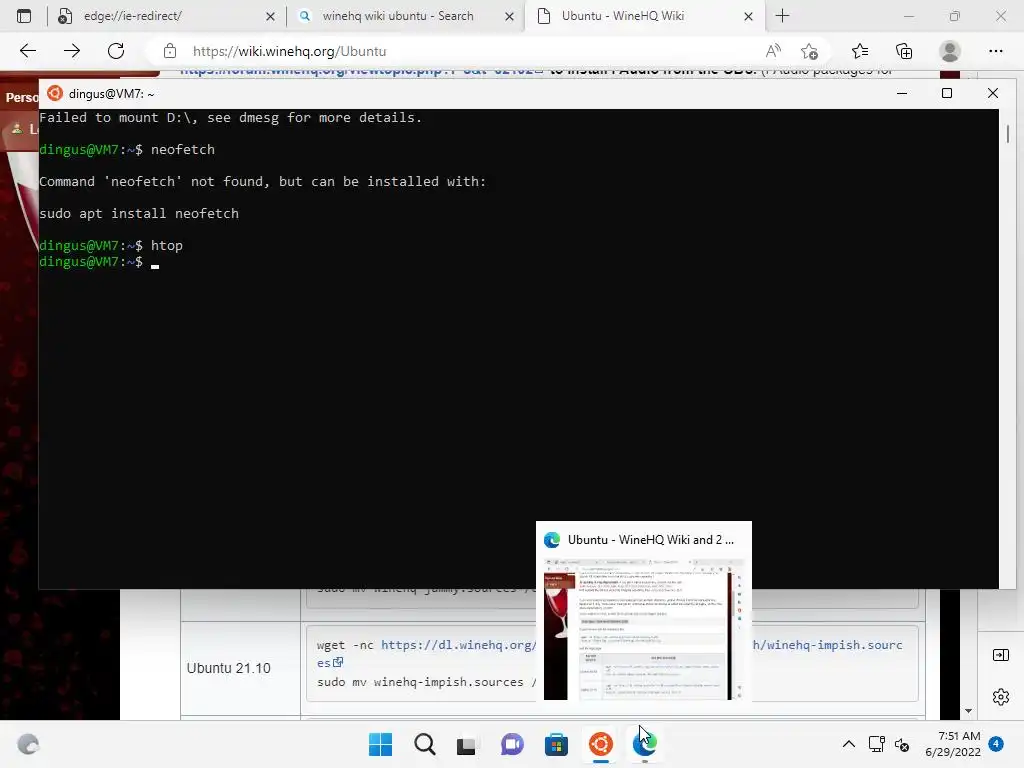This screenshot has height=768, width=1024.
Task: Click the page scrollbar down arrow
Action: (x=968, y=711)
